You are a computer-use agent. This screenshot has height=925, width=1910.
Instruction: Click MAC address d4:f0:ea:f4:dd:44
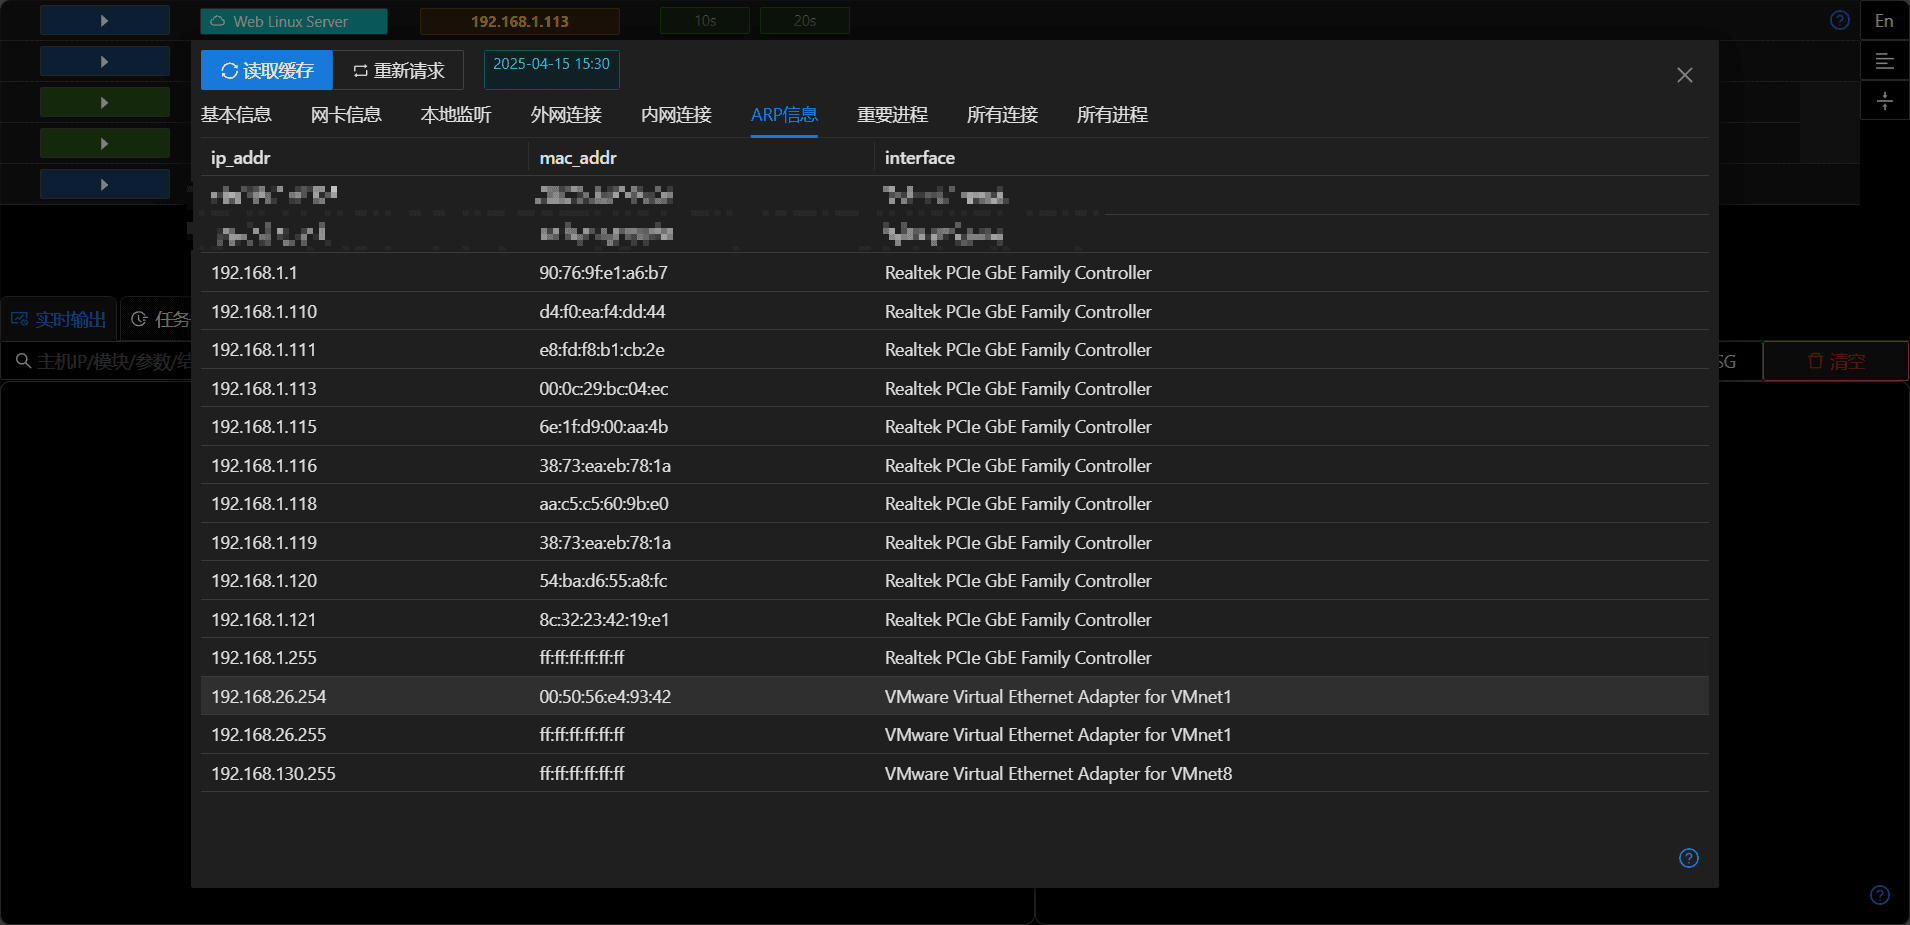pyautogui.click(x=602, y=312)
